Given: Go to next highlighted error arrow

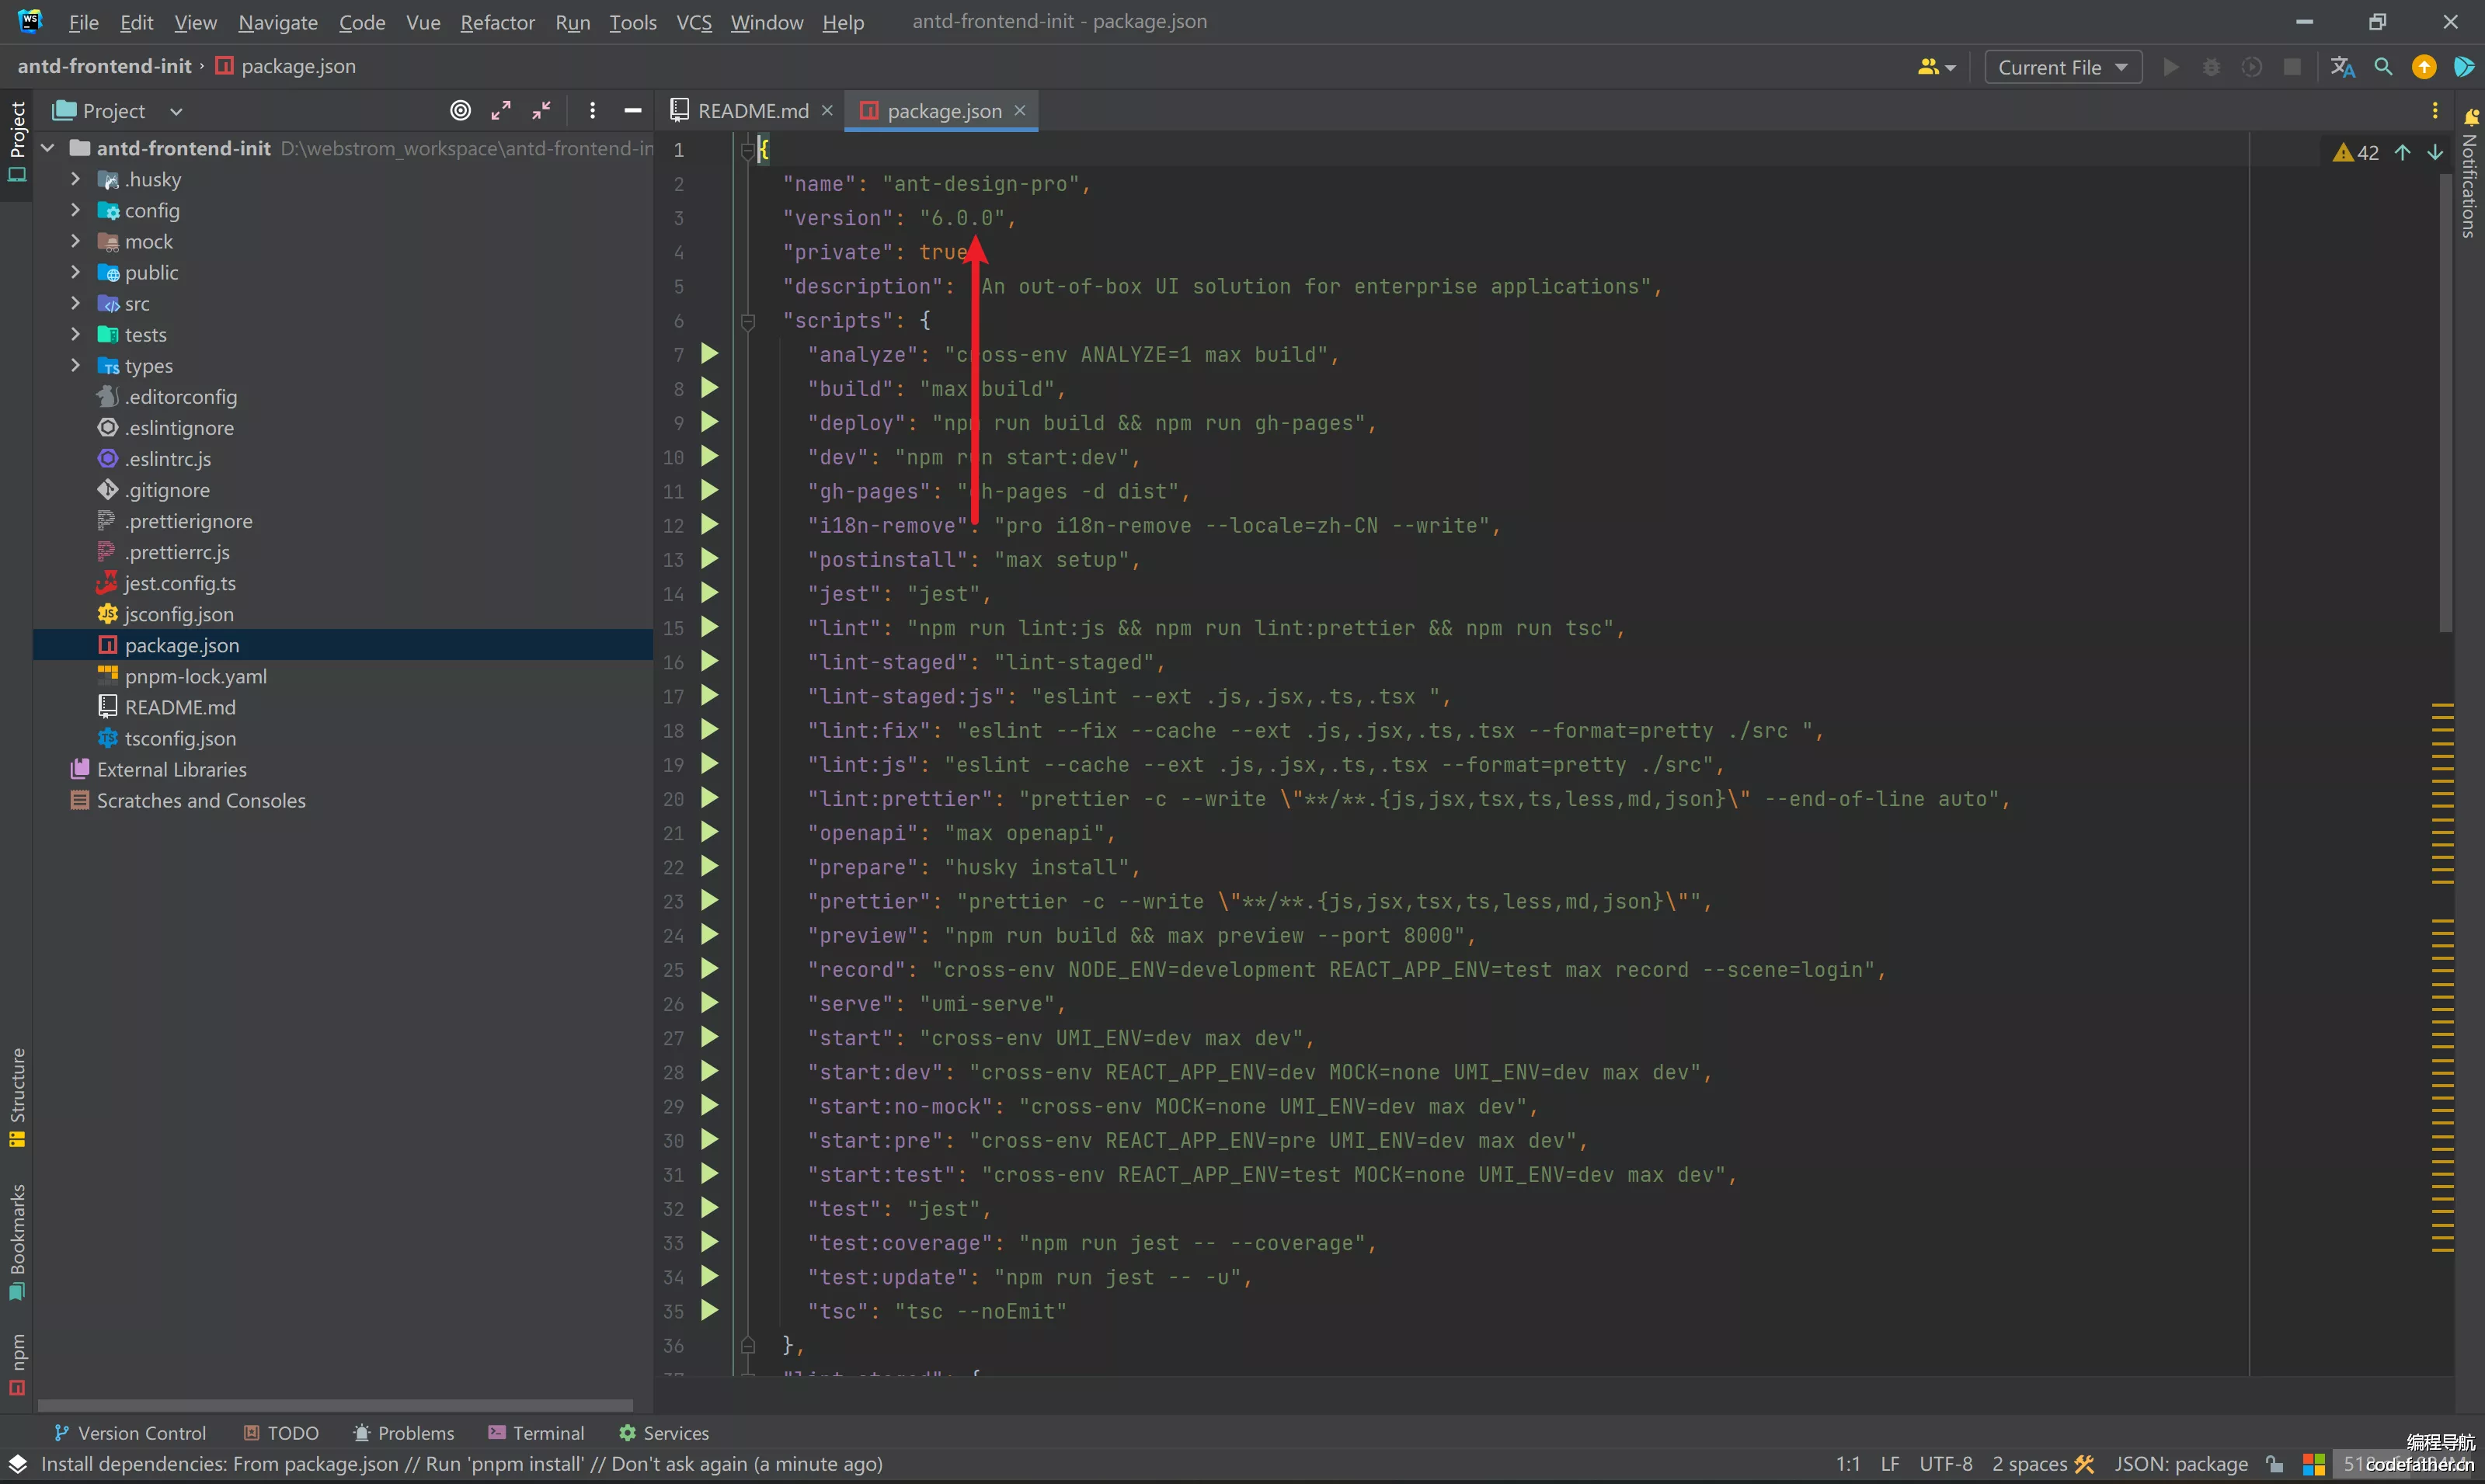Looking at the screenshot, I should (2435, 152).
